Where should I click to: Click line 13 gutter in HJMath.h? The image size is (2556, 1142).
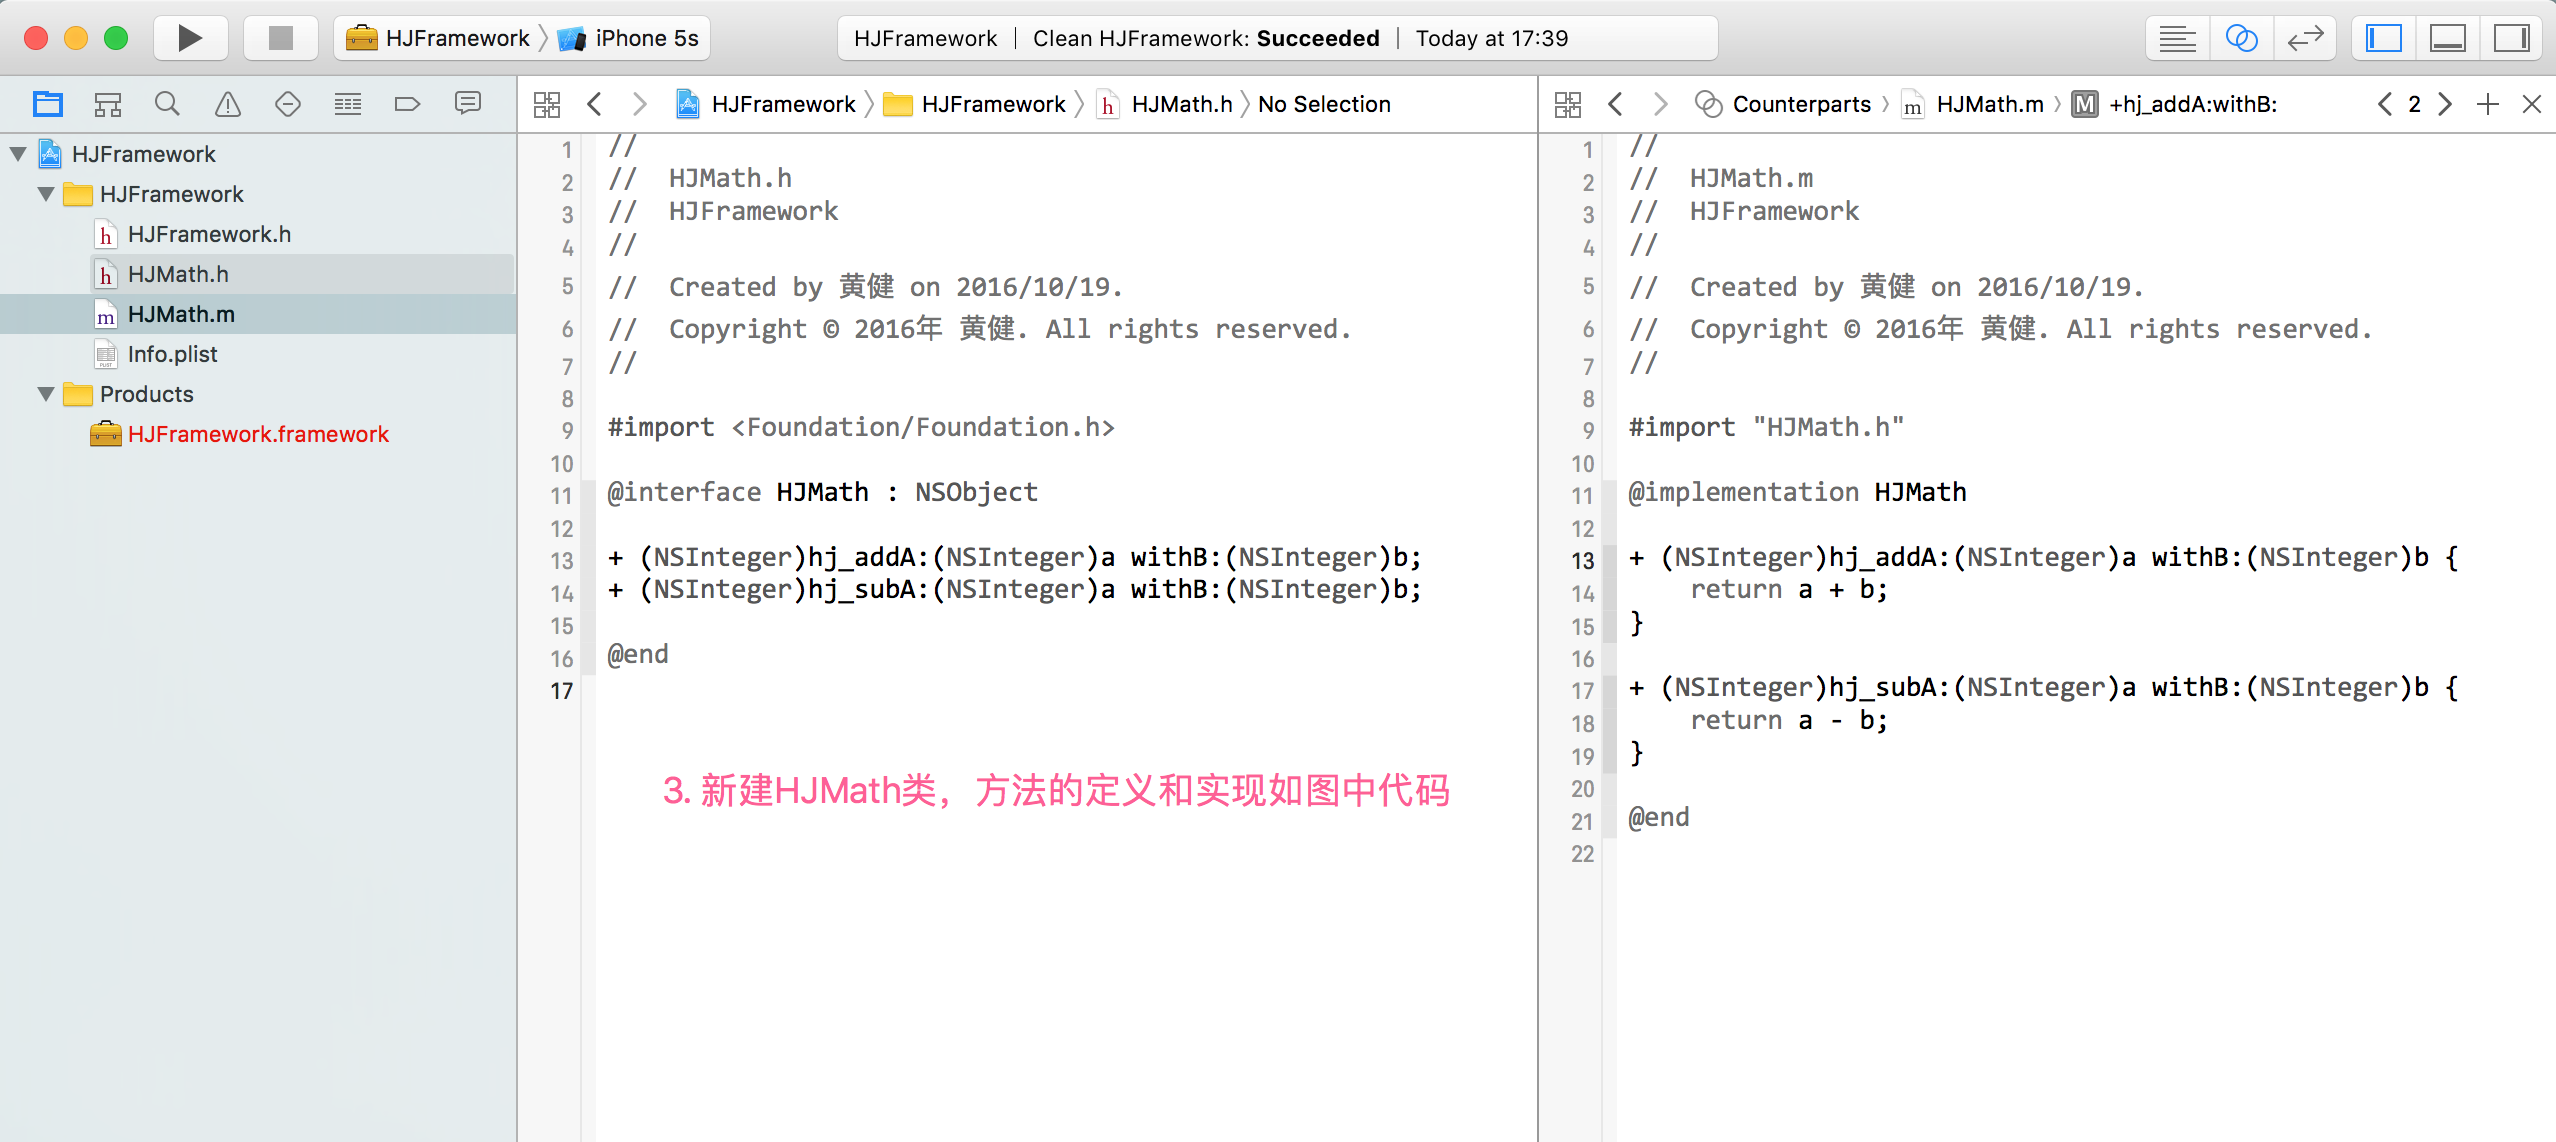[562, 560]
